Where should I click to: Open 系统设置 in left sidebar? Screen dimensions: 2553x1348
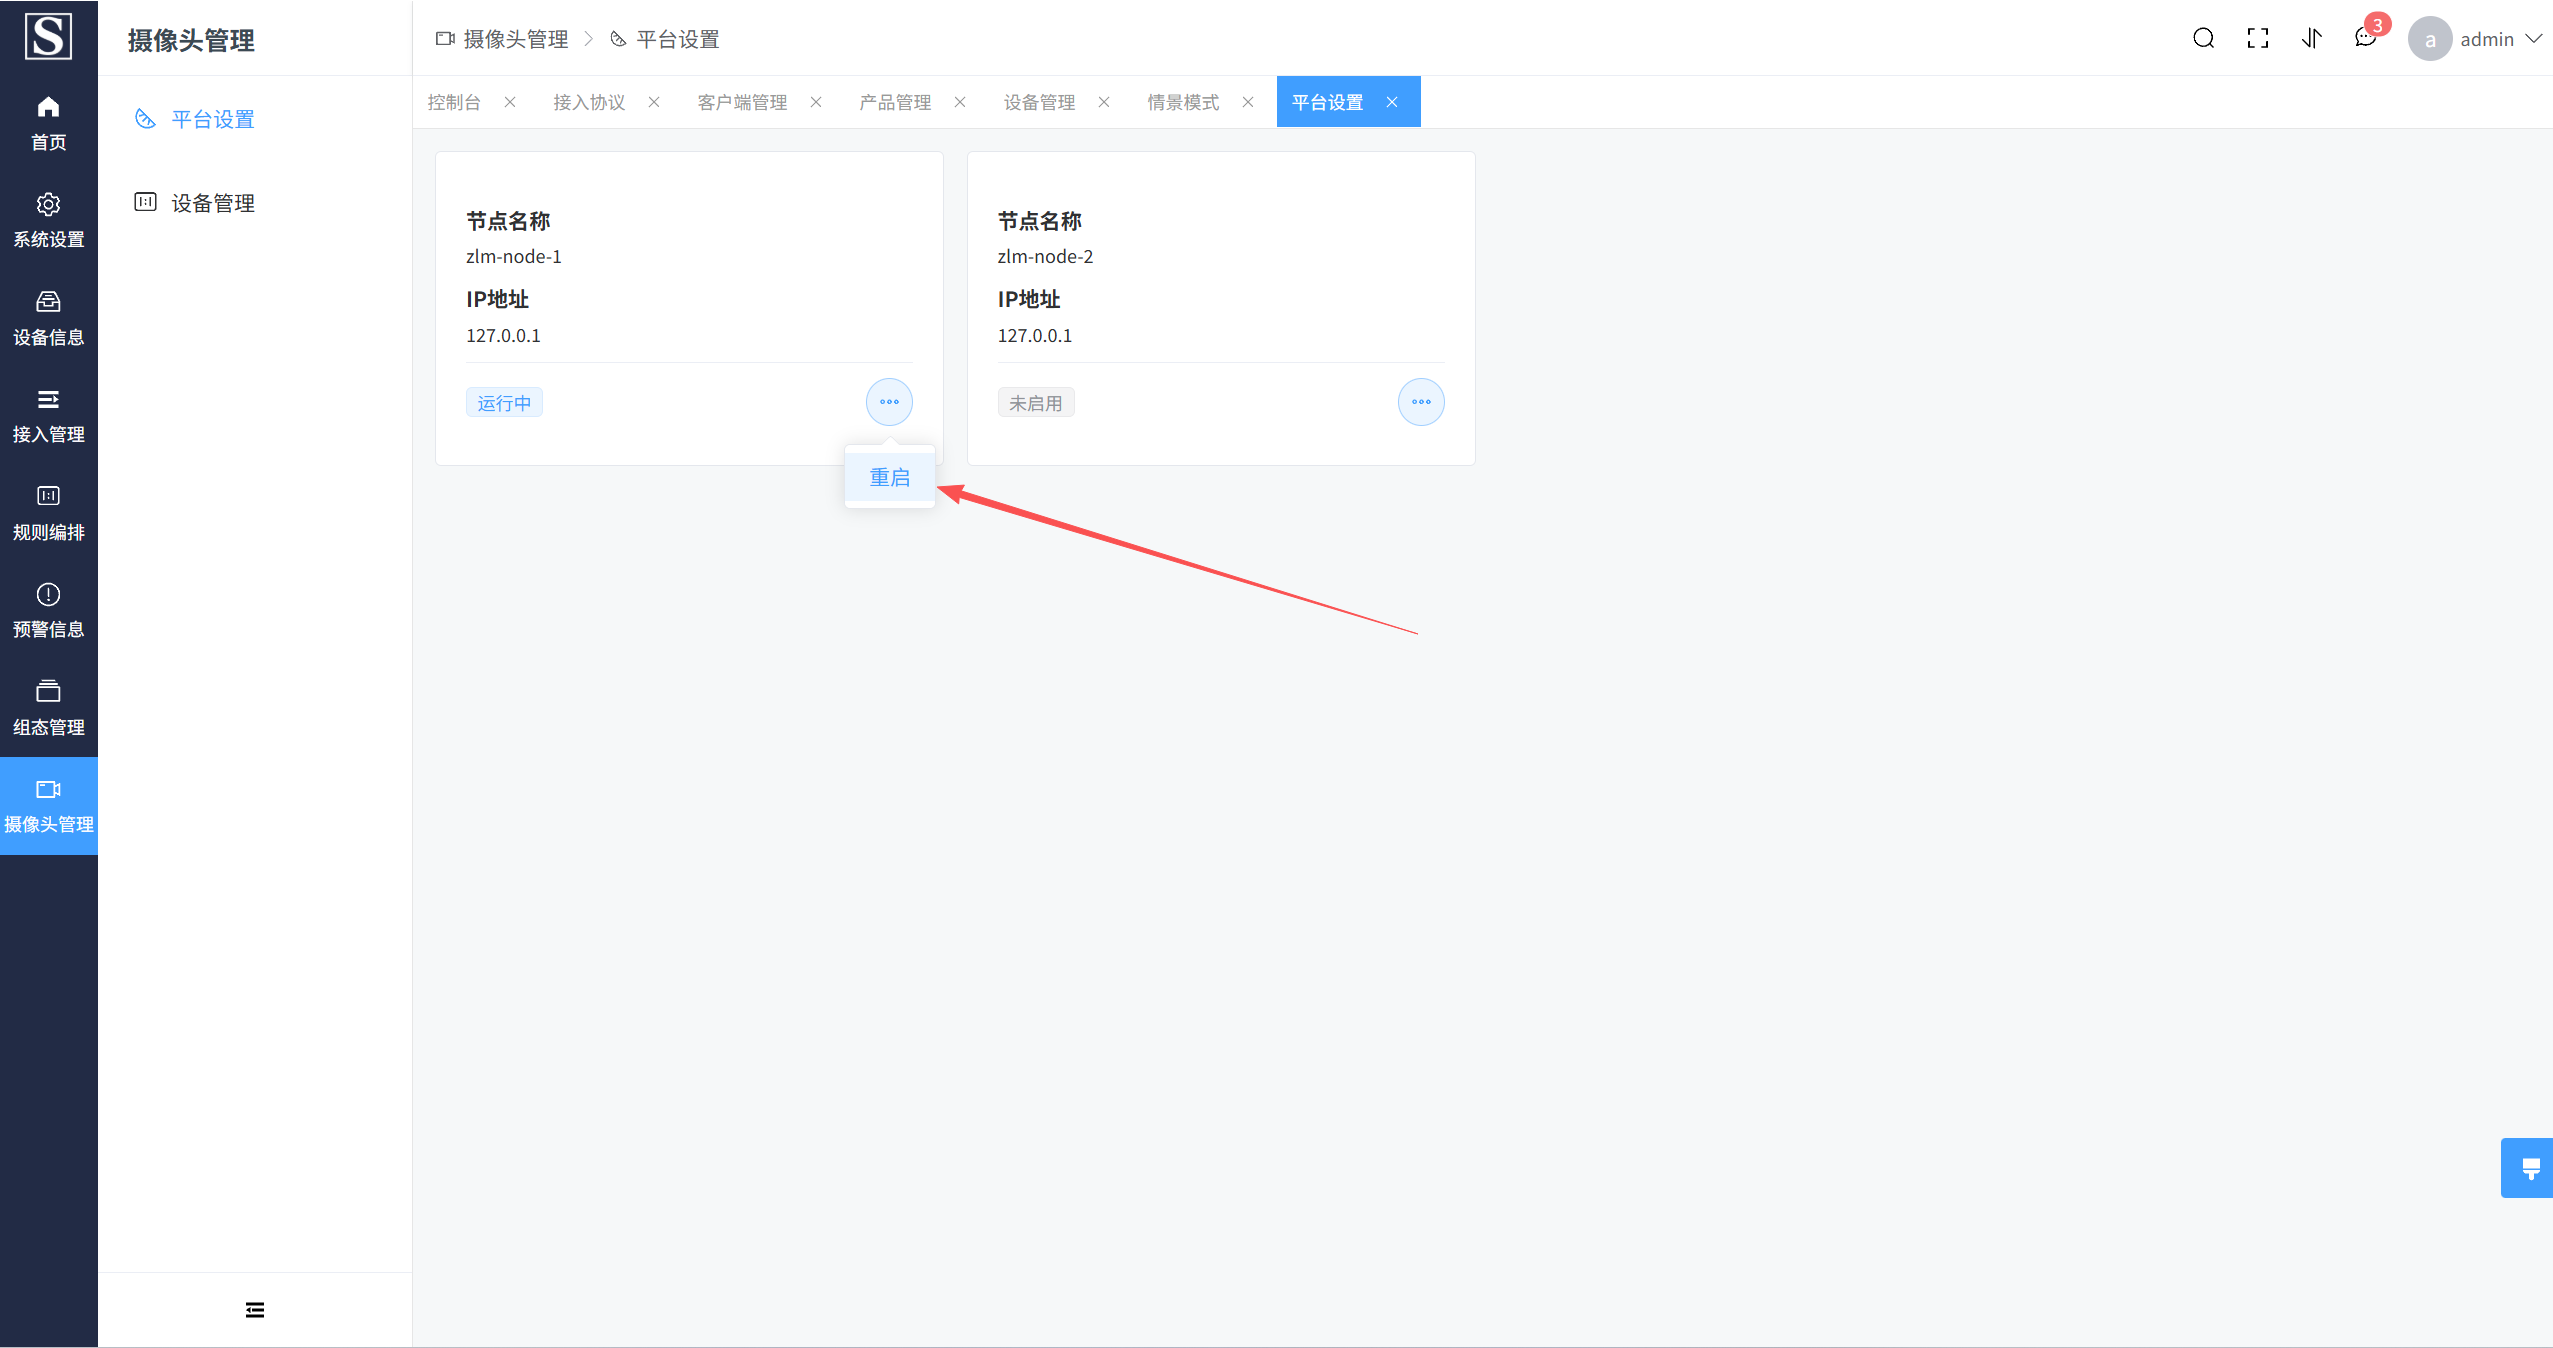click(x=48, y=220)
